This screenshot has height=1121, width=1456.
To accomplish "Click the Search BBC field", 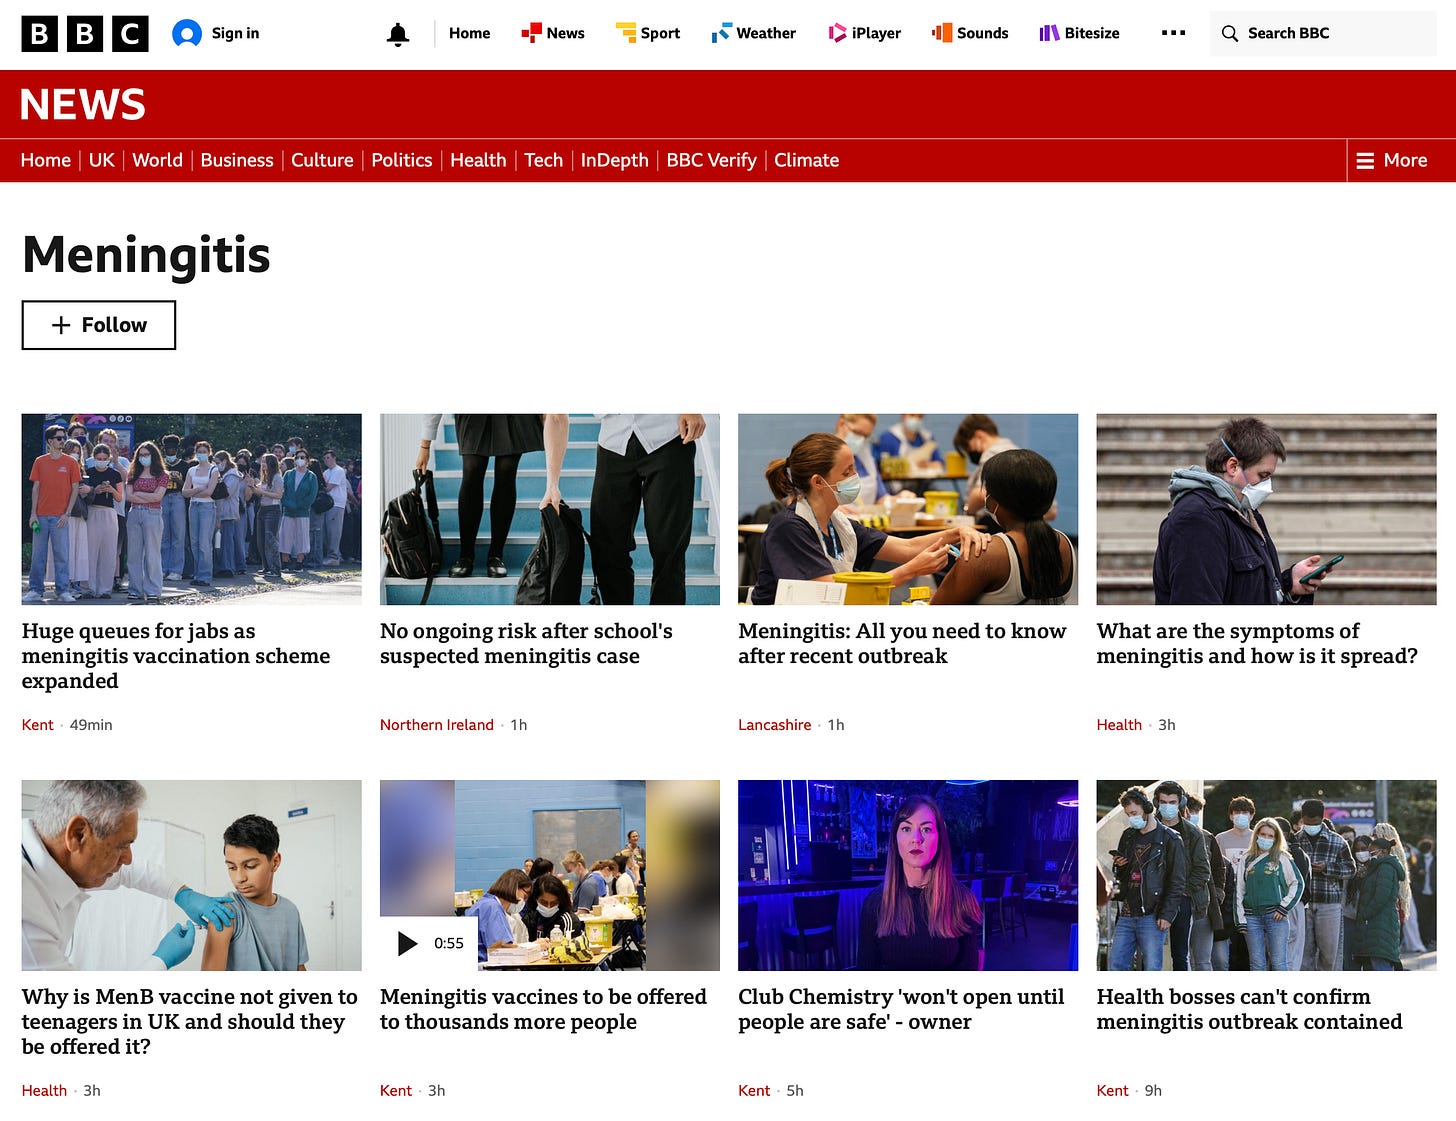I will [1323, 34].
